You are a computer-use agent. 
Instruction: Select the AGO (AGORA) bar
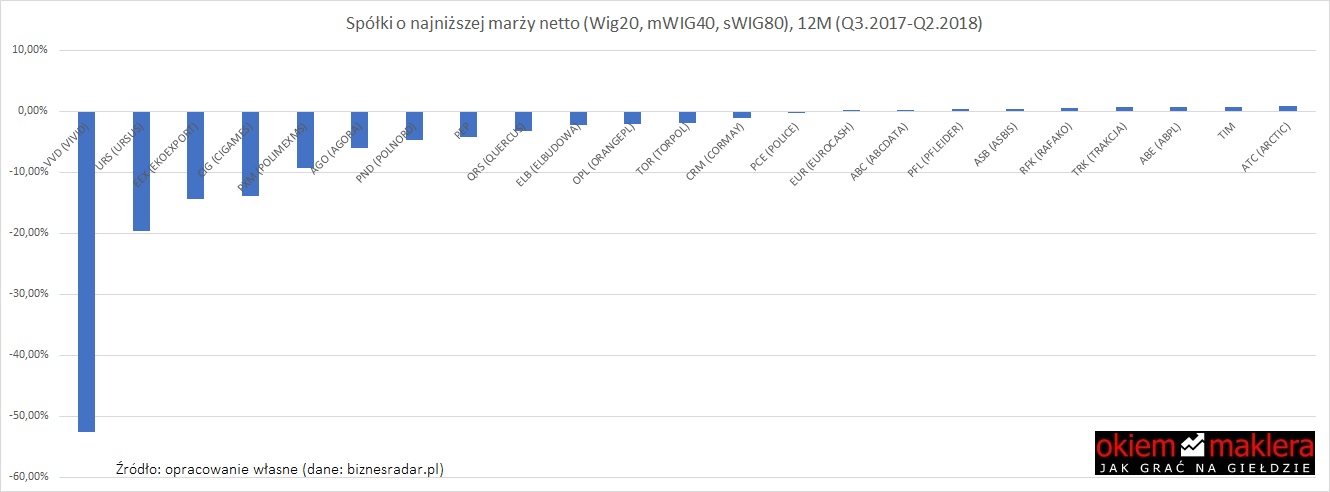[359, 129]
